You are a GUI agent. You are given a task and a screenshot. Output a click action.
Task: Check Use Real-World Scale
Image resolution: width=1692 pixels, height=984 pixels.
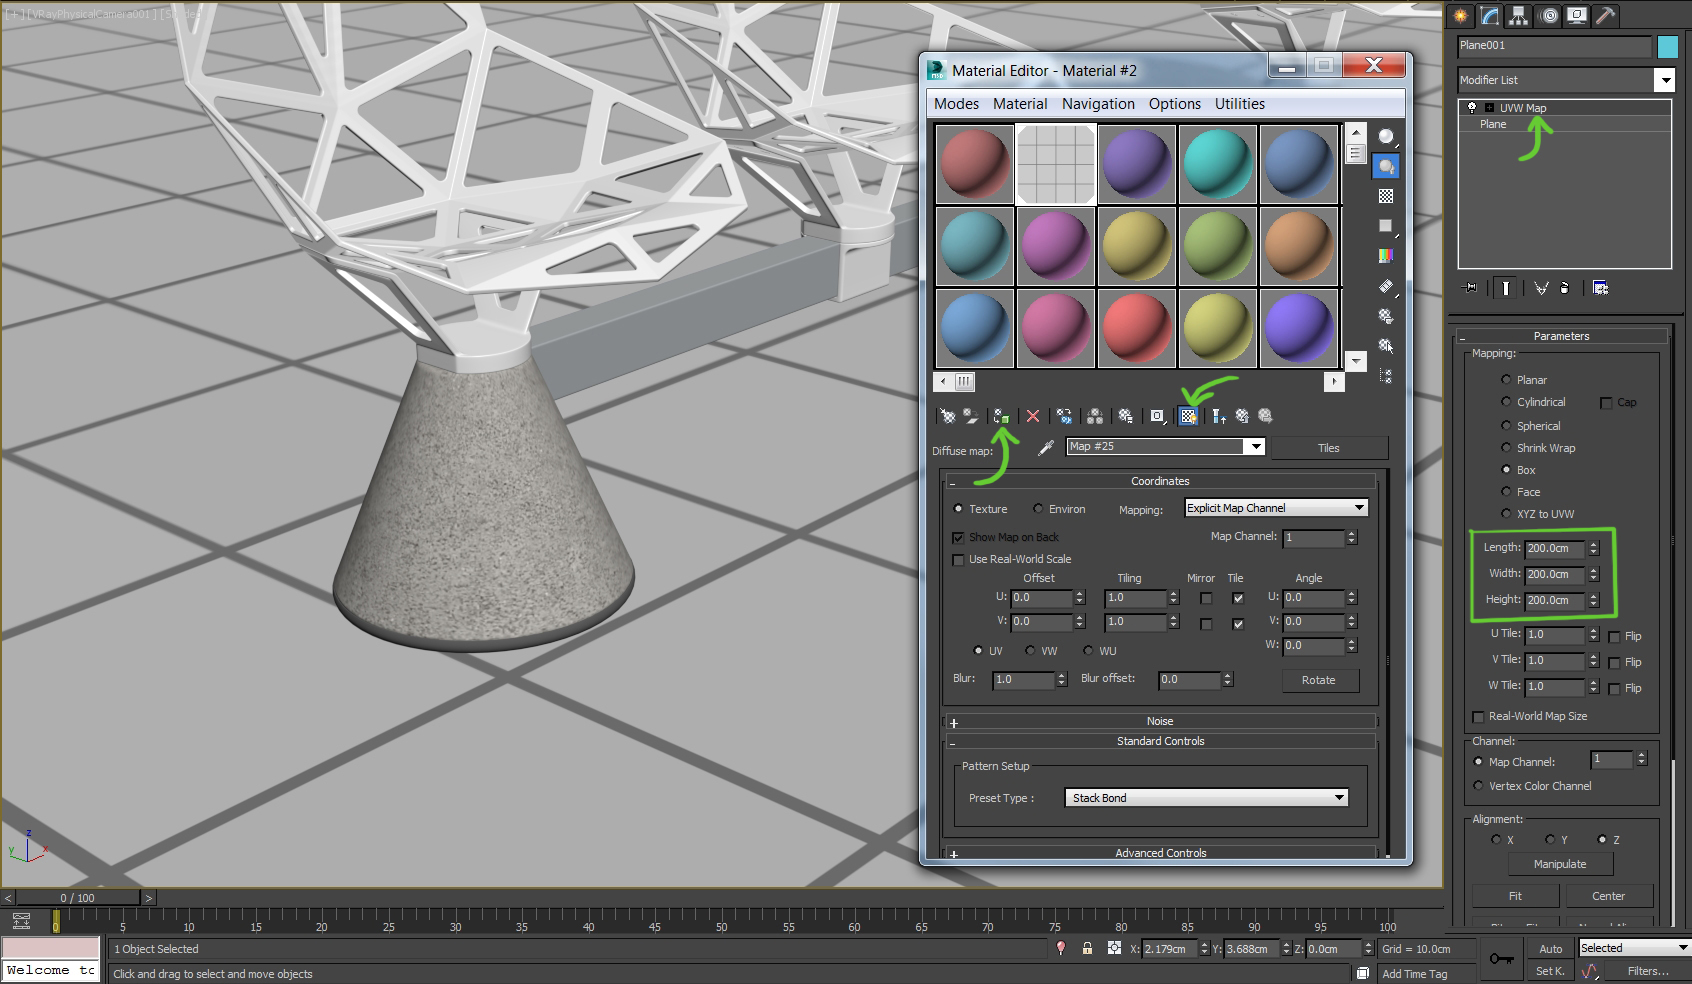click(x=958, y=559)
